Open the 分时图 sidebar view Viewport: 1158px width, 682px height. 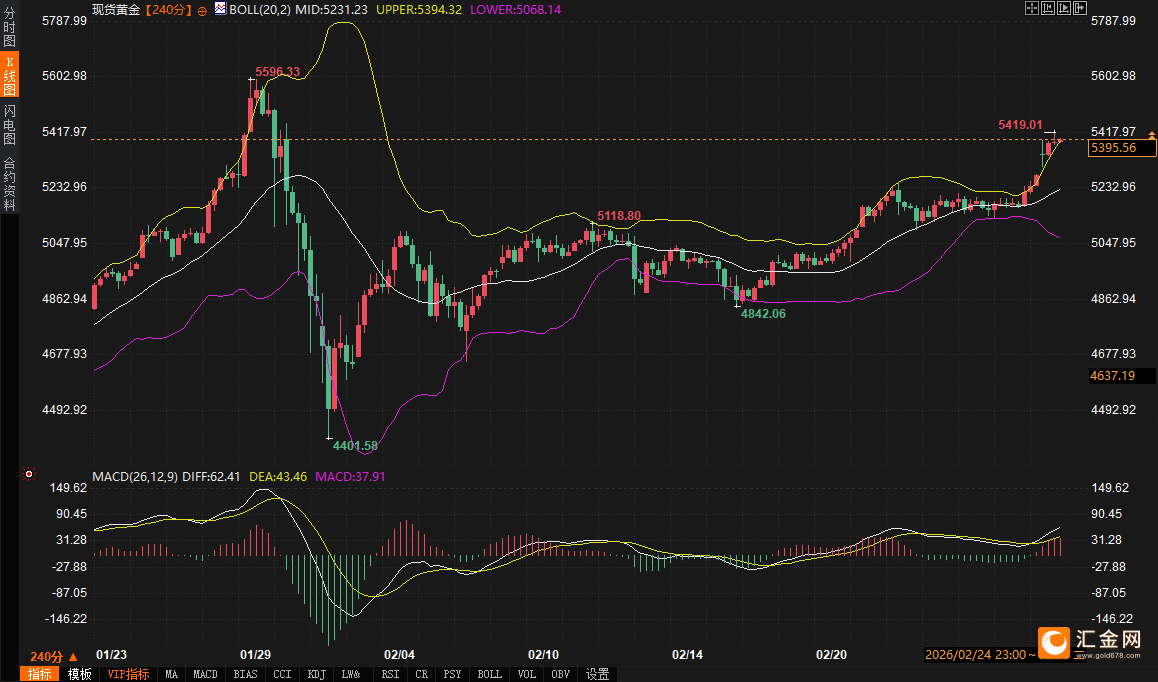10,25
